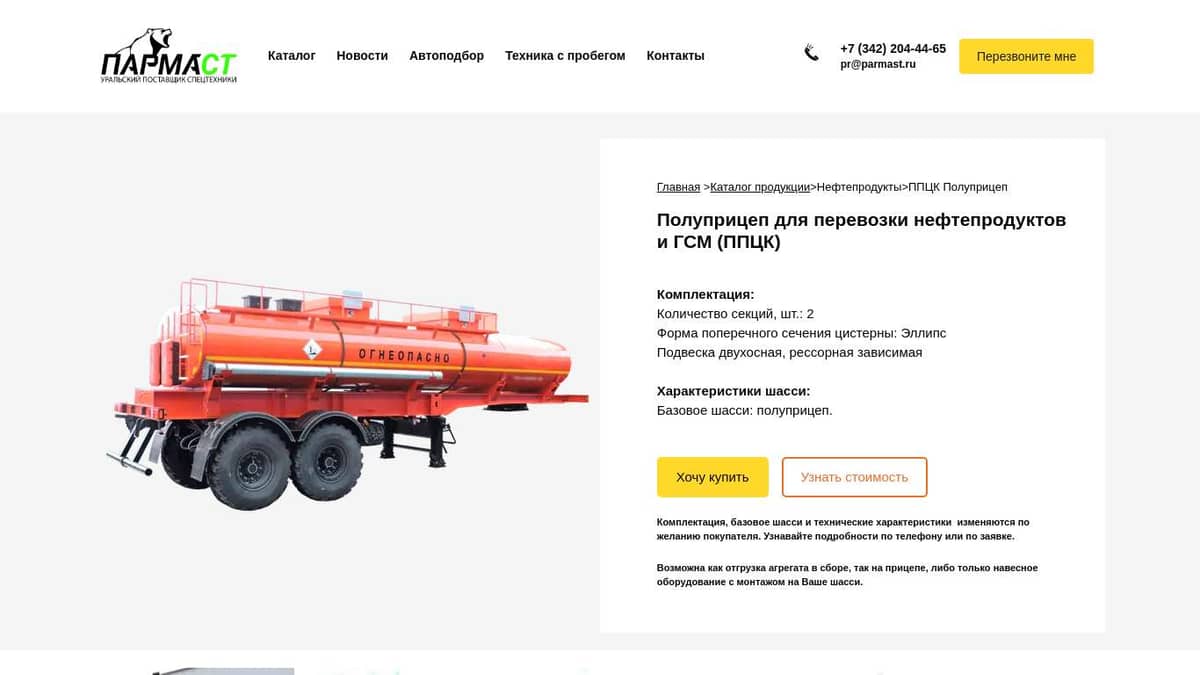Click the Узнать стоимость outlined button

pyautogui.click(x=854, y=477)
